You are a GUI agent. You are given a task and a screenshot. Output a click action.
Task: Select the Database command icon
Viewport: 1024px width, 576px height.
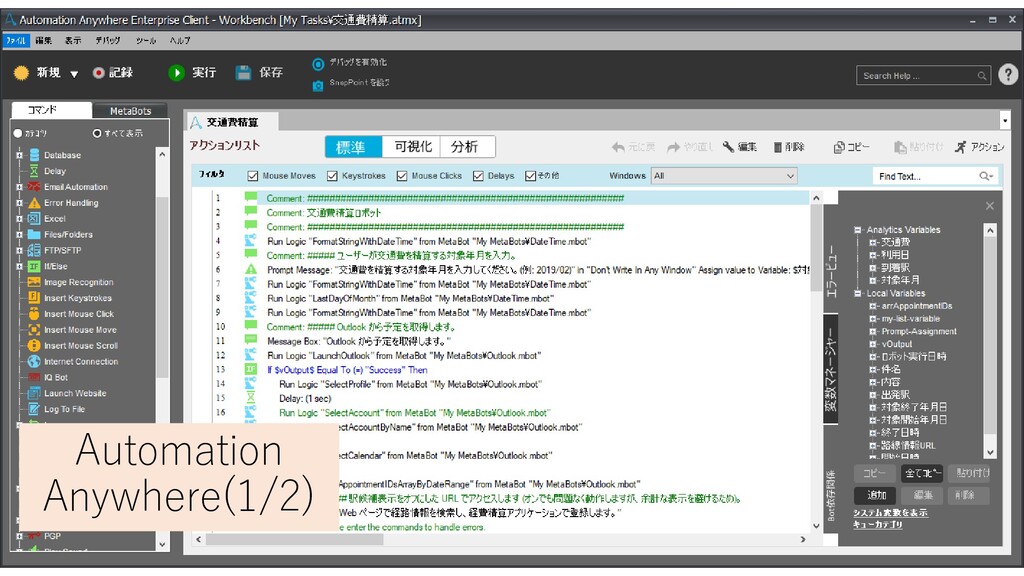(x=34, y=155)
